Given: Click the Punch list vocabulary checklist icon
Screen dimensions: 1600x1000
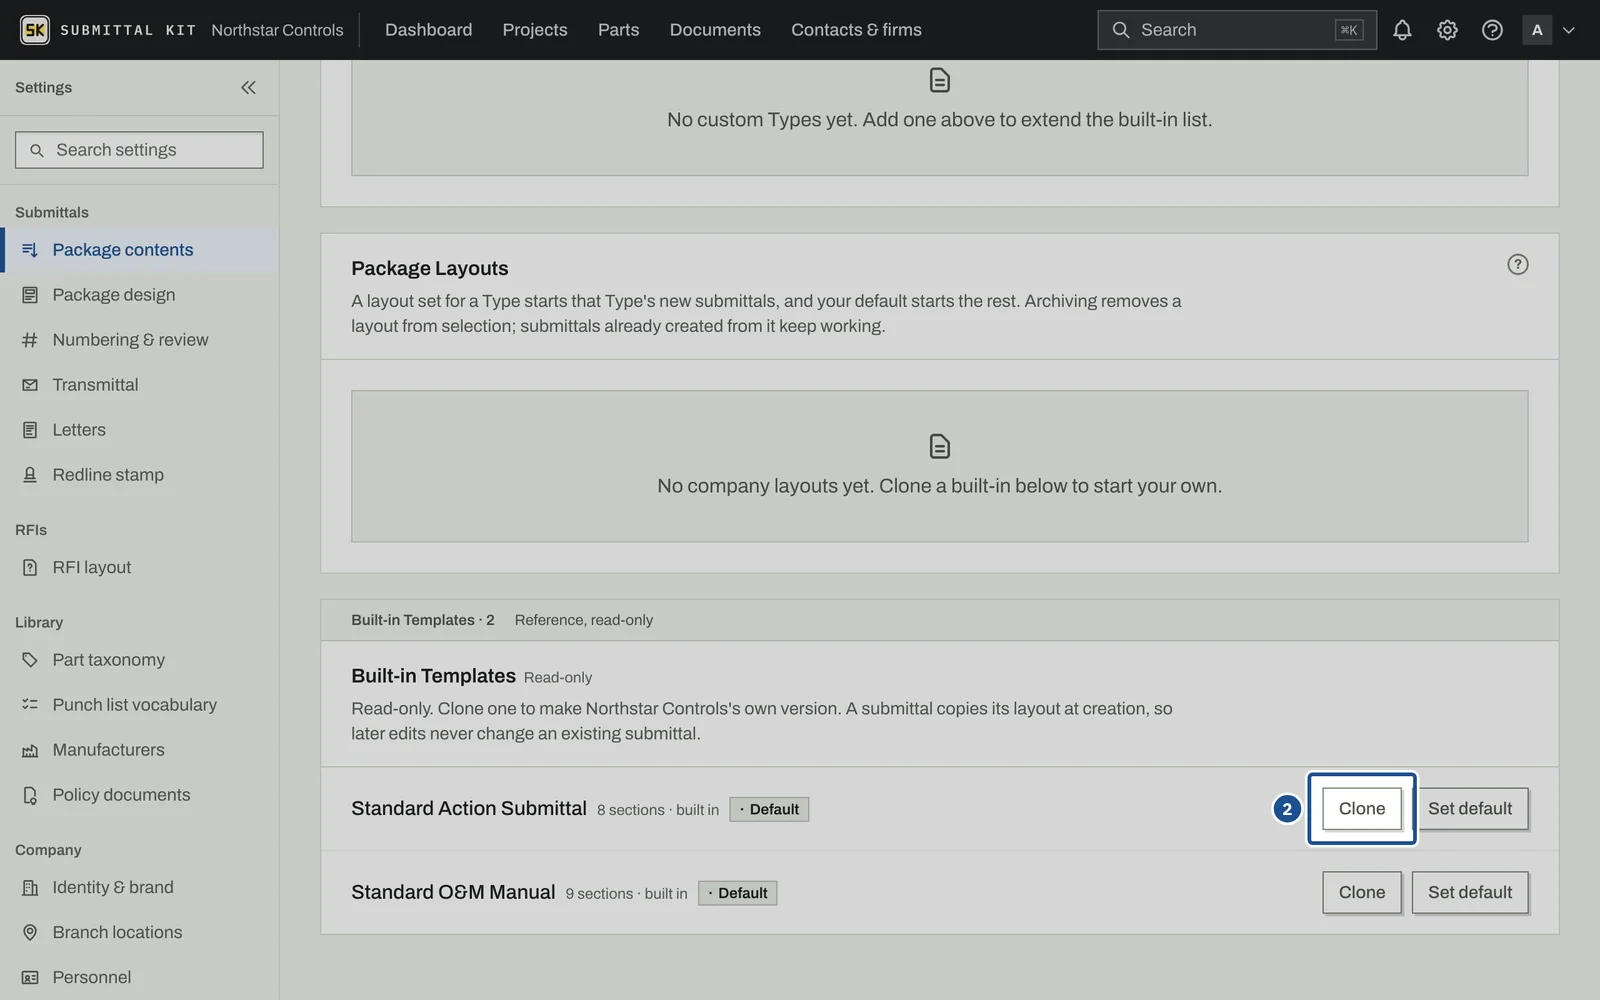Looking at the screenshot, I should pyautogui.click(x=30, y=705).
